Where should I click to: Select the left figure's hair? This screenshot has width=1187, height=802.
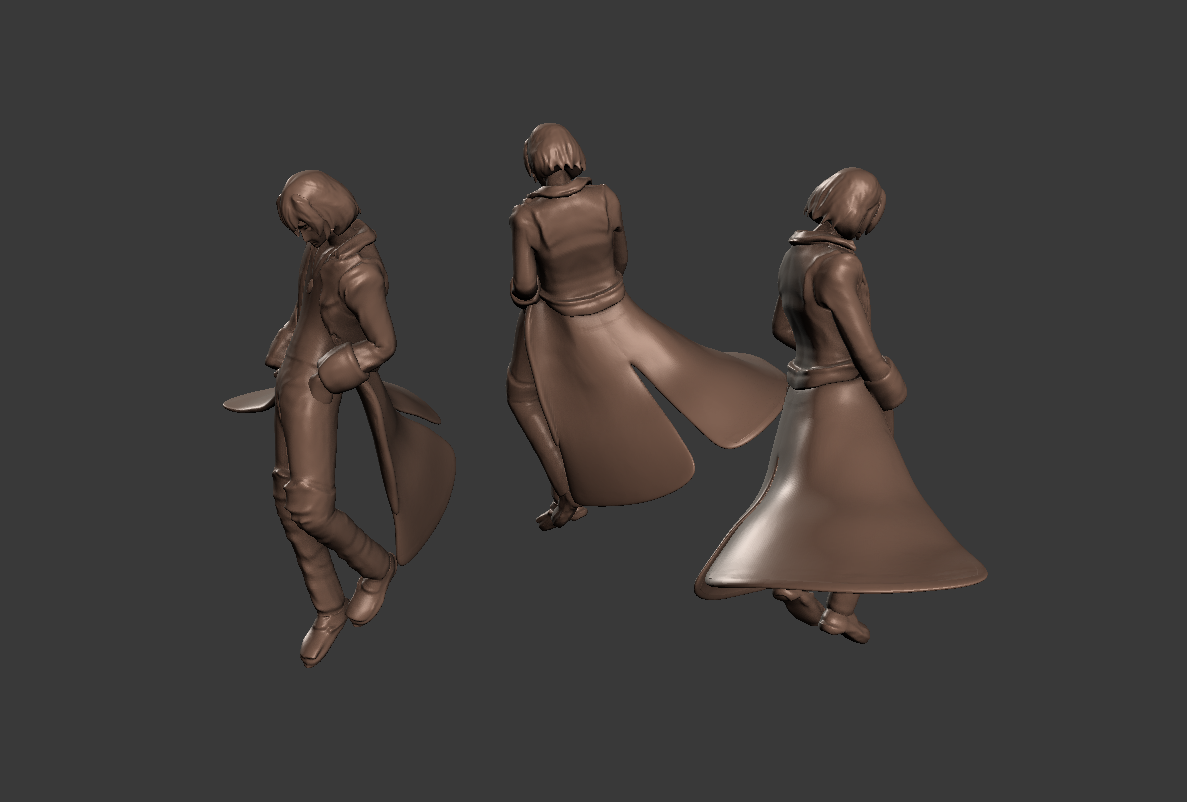[316, 202]
